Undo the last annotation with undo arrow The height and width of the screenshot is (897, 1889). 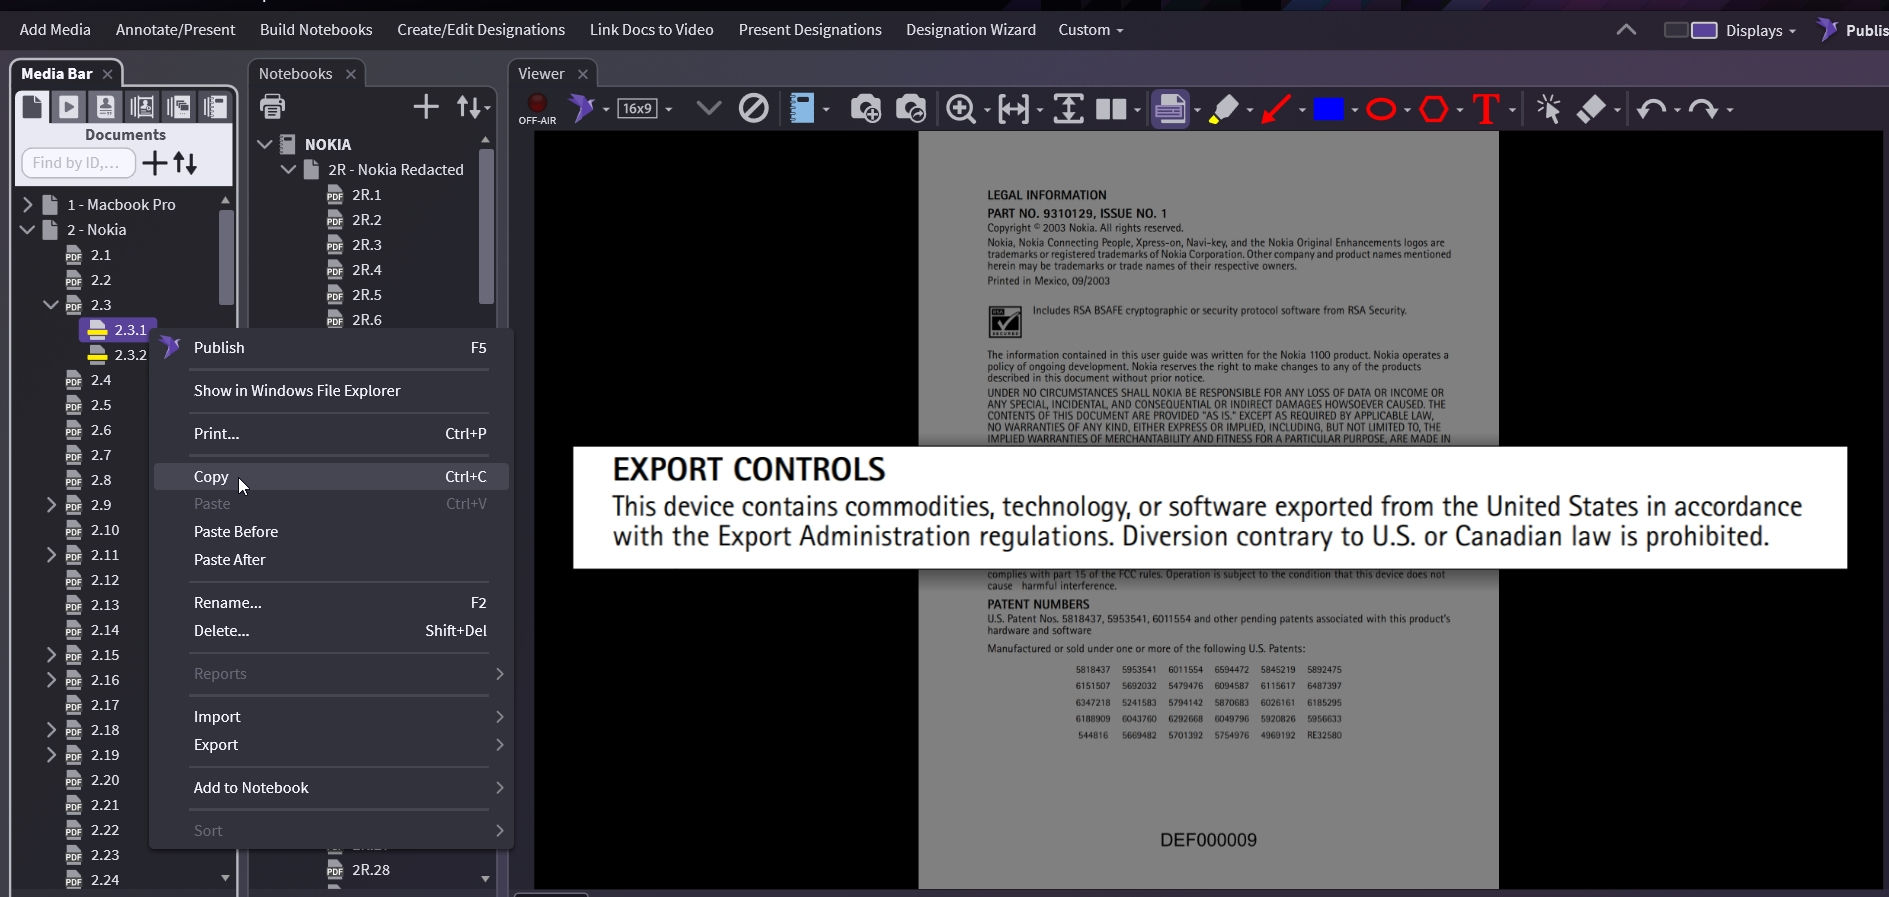1651,109
